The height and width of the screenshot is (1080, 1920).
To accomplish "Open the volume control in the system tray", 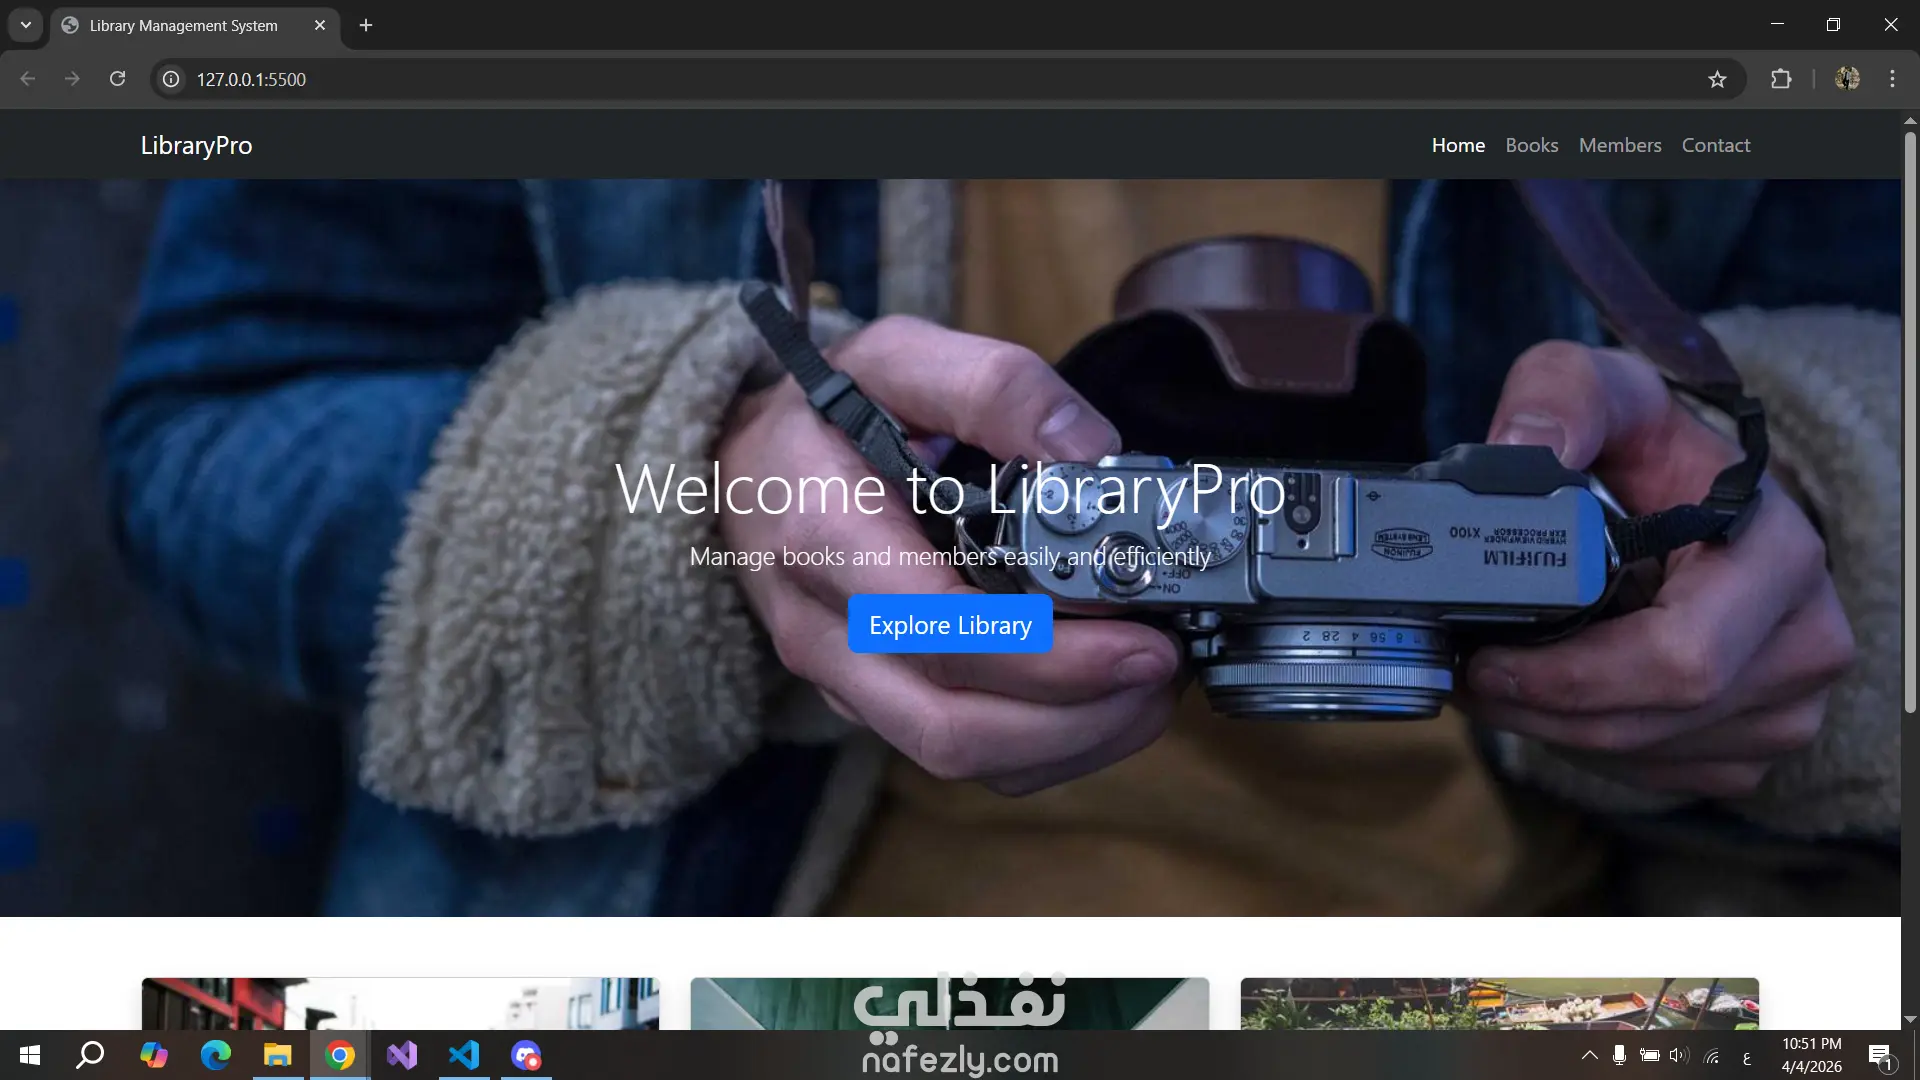I will 1678,1055.
